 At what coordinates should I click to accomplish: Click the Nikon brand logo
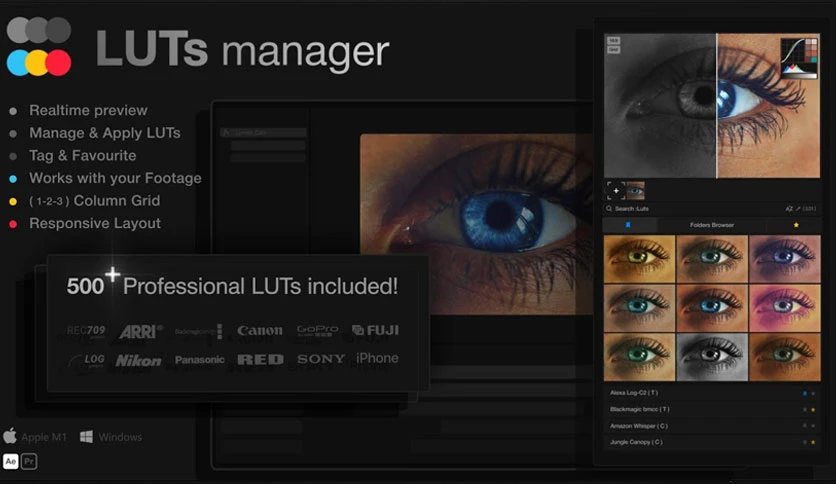point(139,361)
